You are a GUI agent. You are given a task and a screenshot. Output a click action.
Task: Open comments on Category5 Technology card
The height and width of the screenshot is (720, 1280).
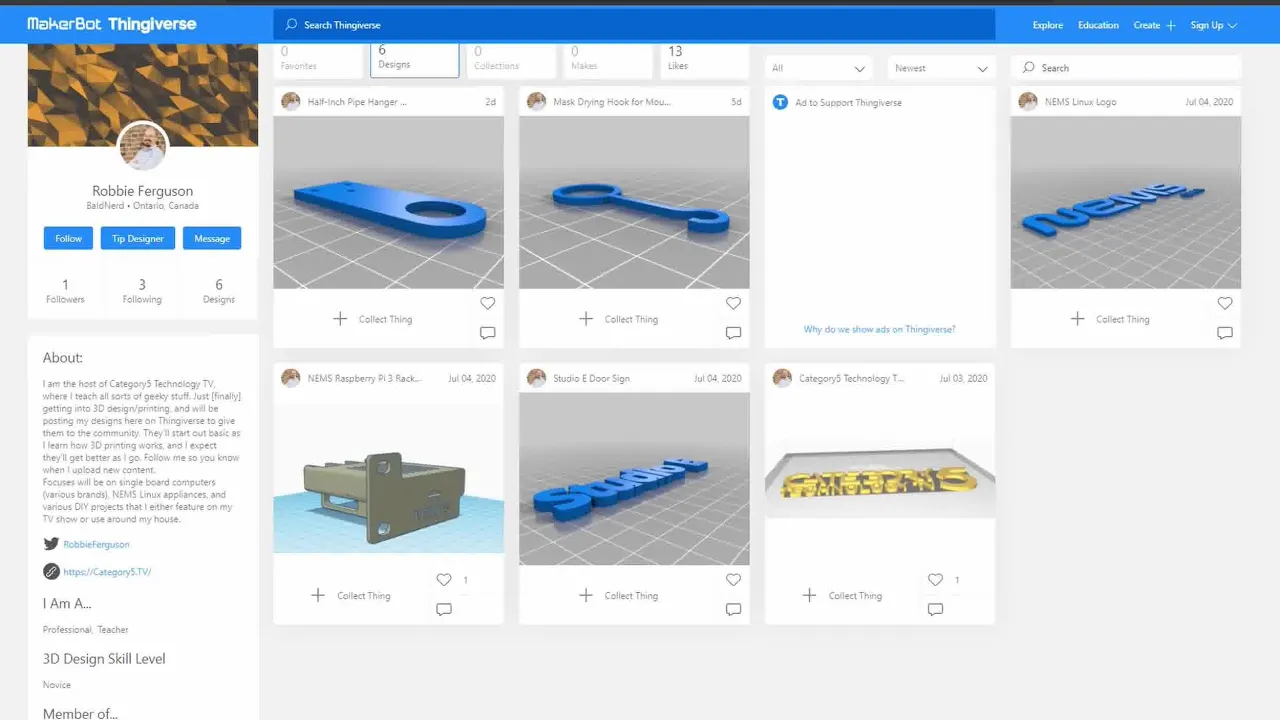(x=935, y=609)
